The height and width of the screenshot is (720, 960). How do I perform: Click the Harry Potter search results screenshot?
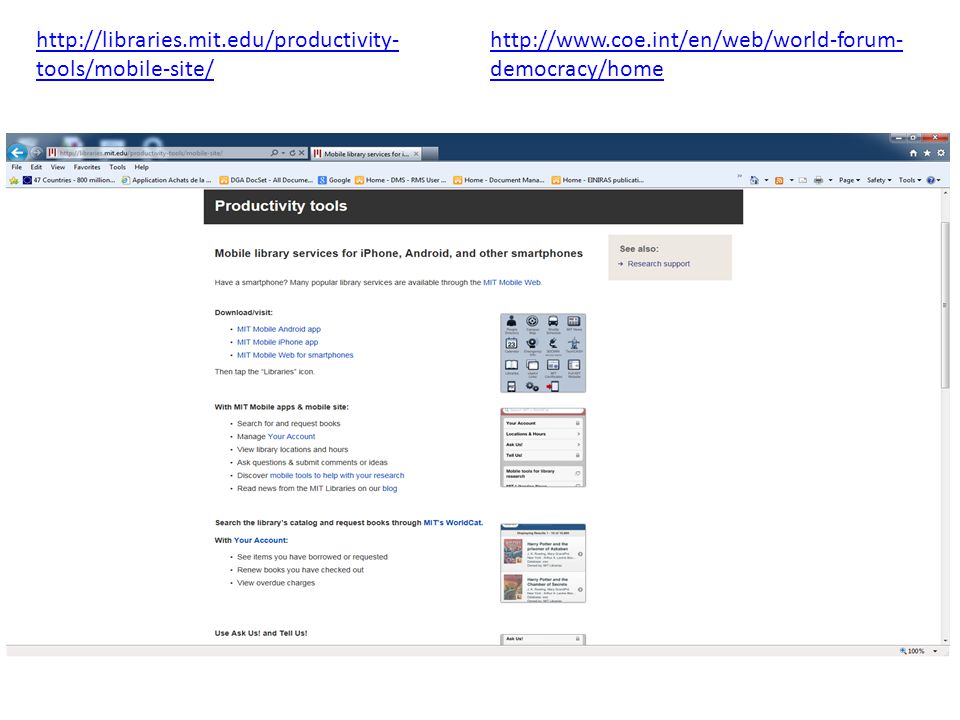point(543,563)
